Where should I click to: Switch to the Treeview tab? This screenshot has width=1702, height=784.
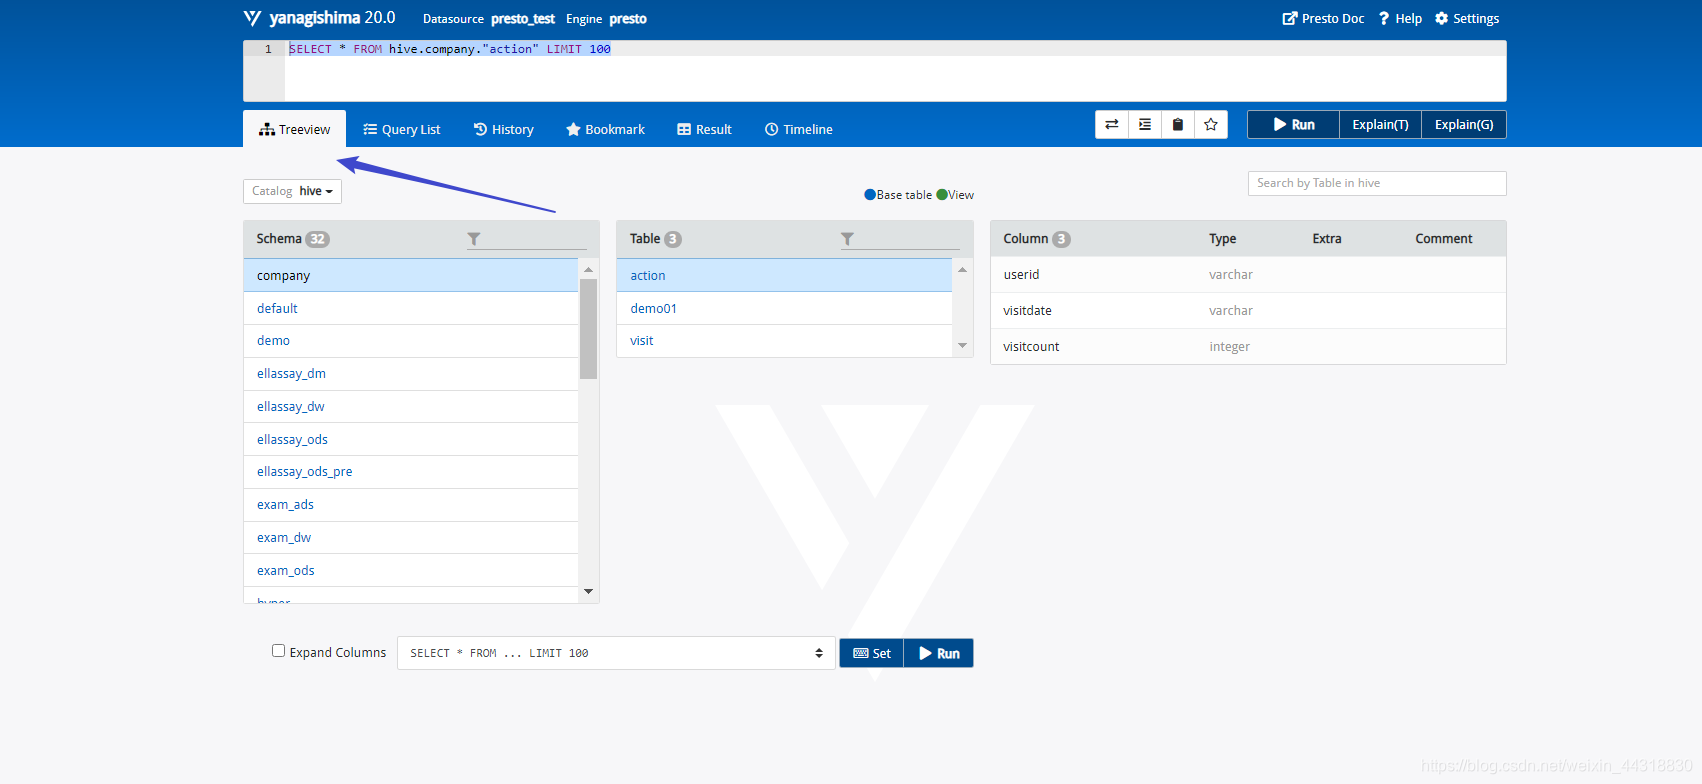(294, 129)
